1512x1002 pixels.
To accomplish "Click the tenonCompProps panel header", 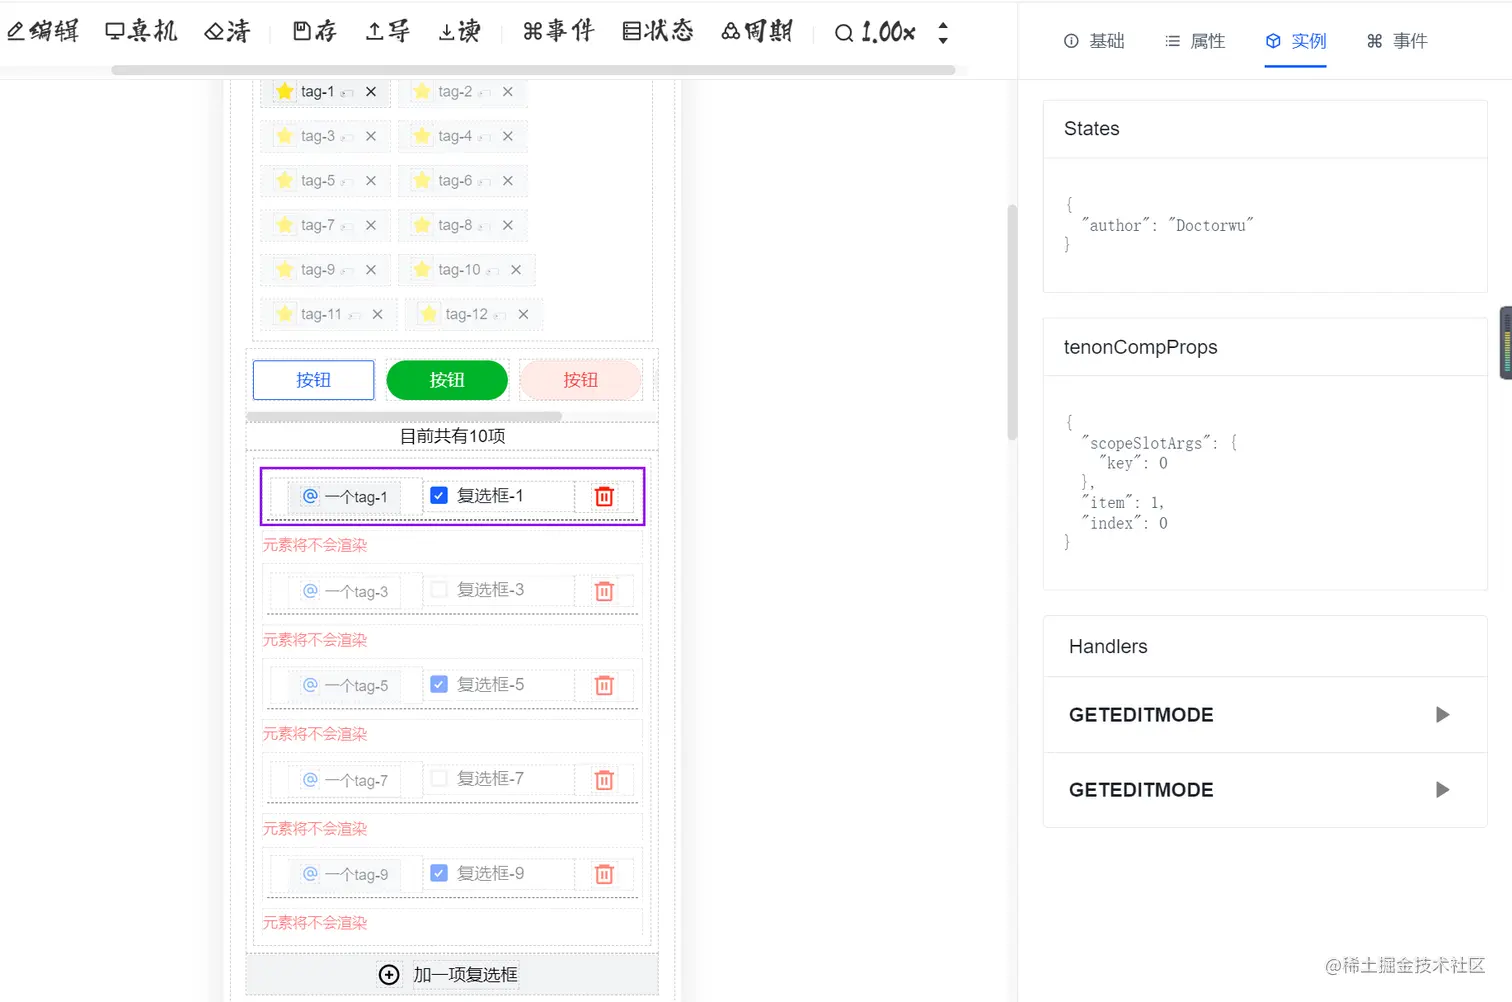I will coord(1265,347).
